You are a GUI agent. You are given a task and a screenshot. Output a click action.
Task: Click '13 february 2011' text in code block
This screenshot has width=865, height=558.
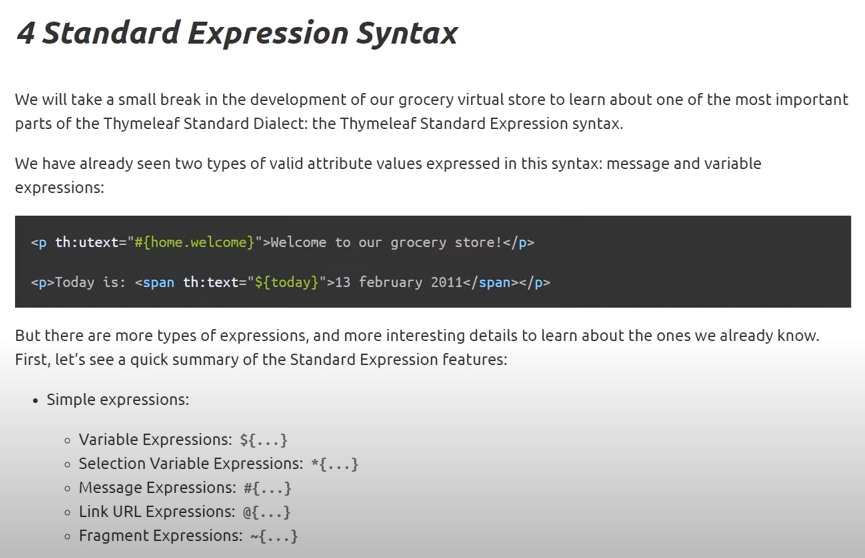click(398, 282)
